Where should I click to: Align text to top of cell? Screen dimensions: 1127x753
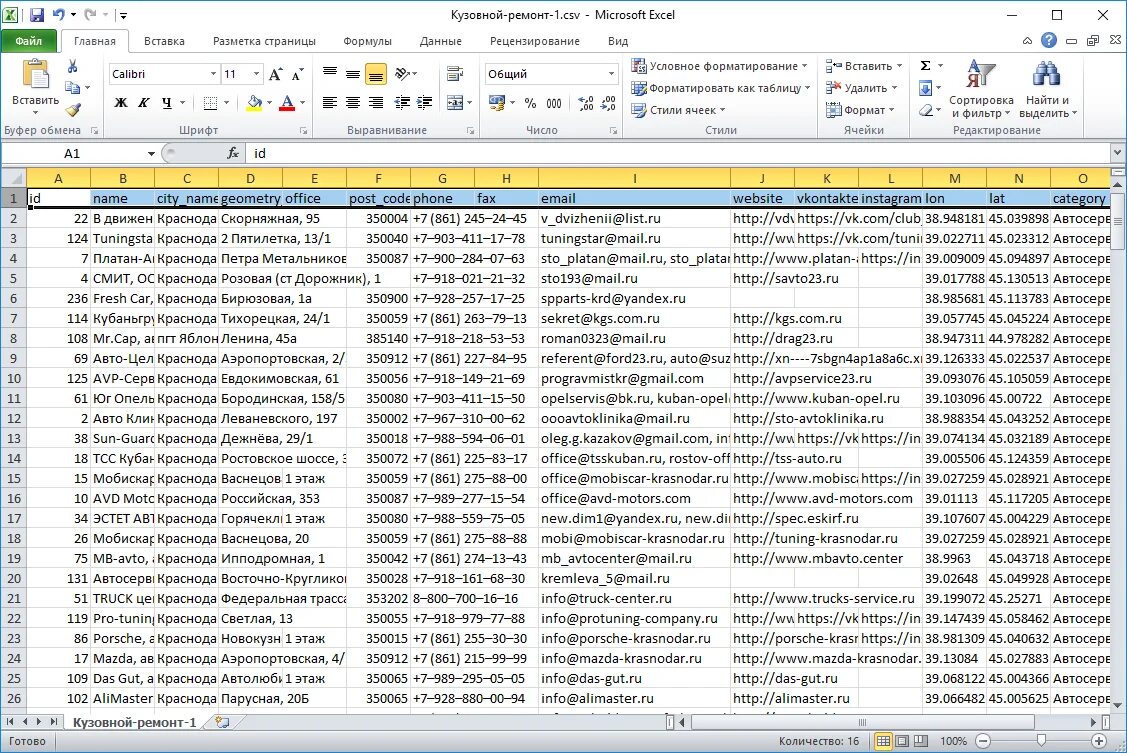click(x=330, y=73)
